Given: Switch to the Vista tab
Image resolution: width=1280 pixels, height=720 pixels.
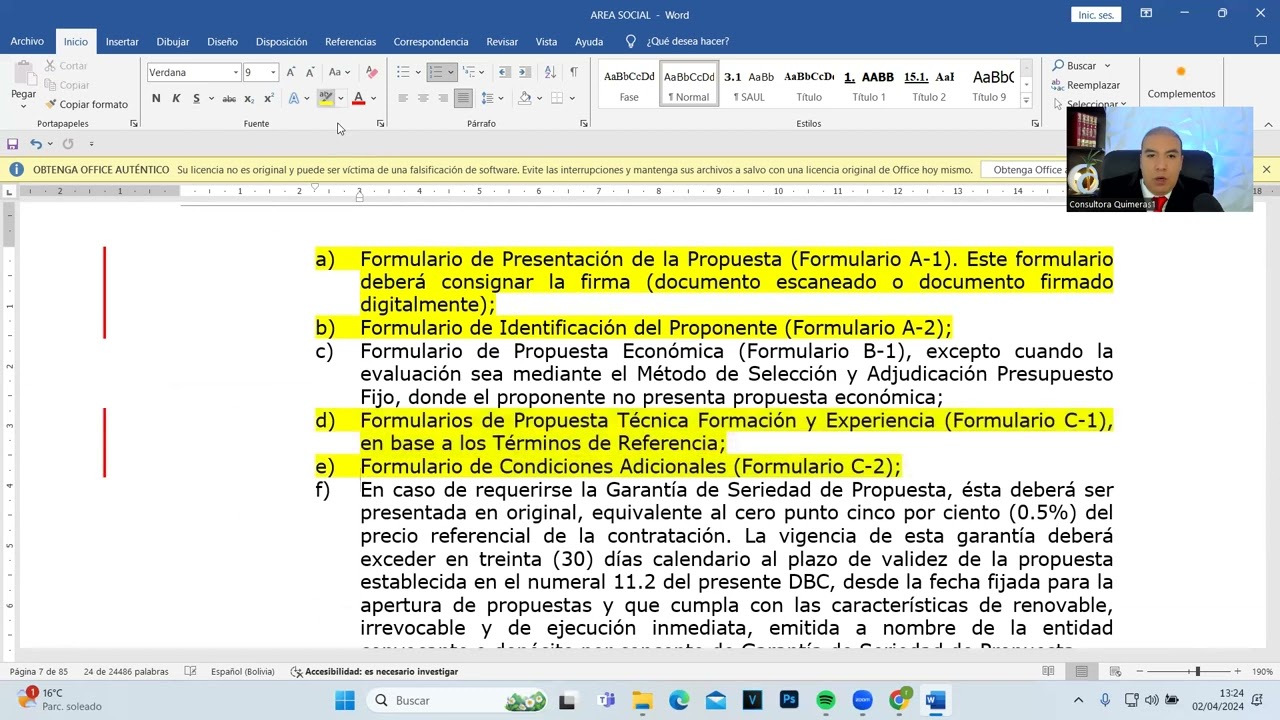Looking at the screenshot, I should (x=546, y=41).
